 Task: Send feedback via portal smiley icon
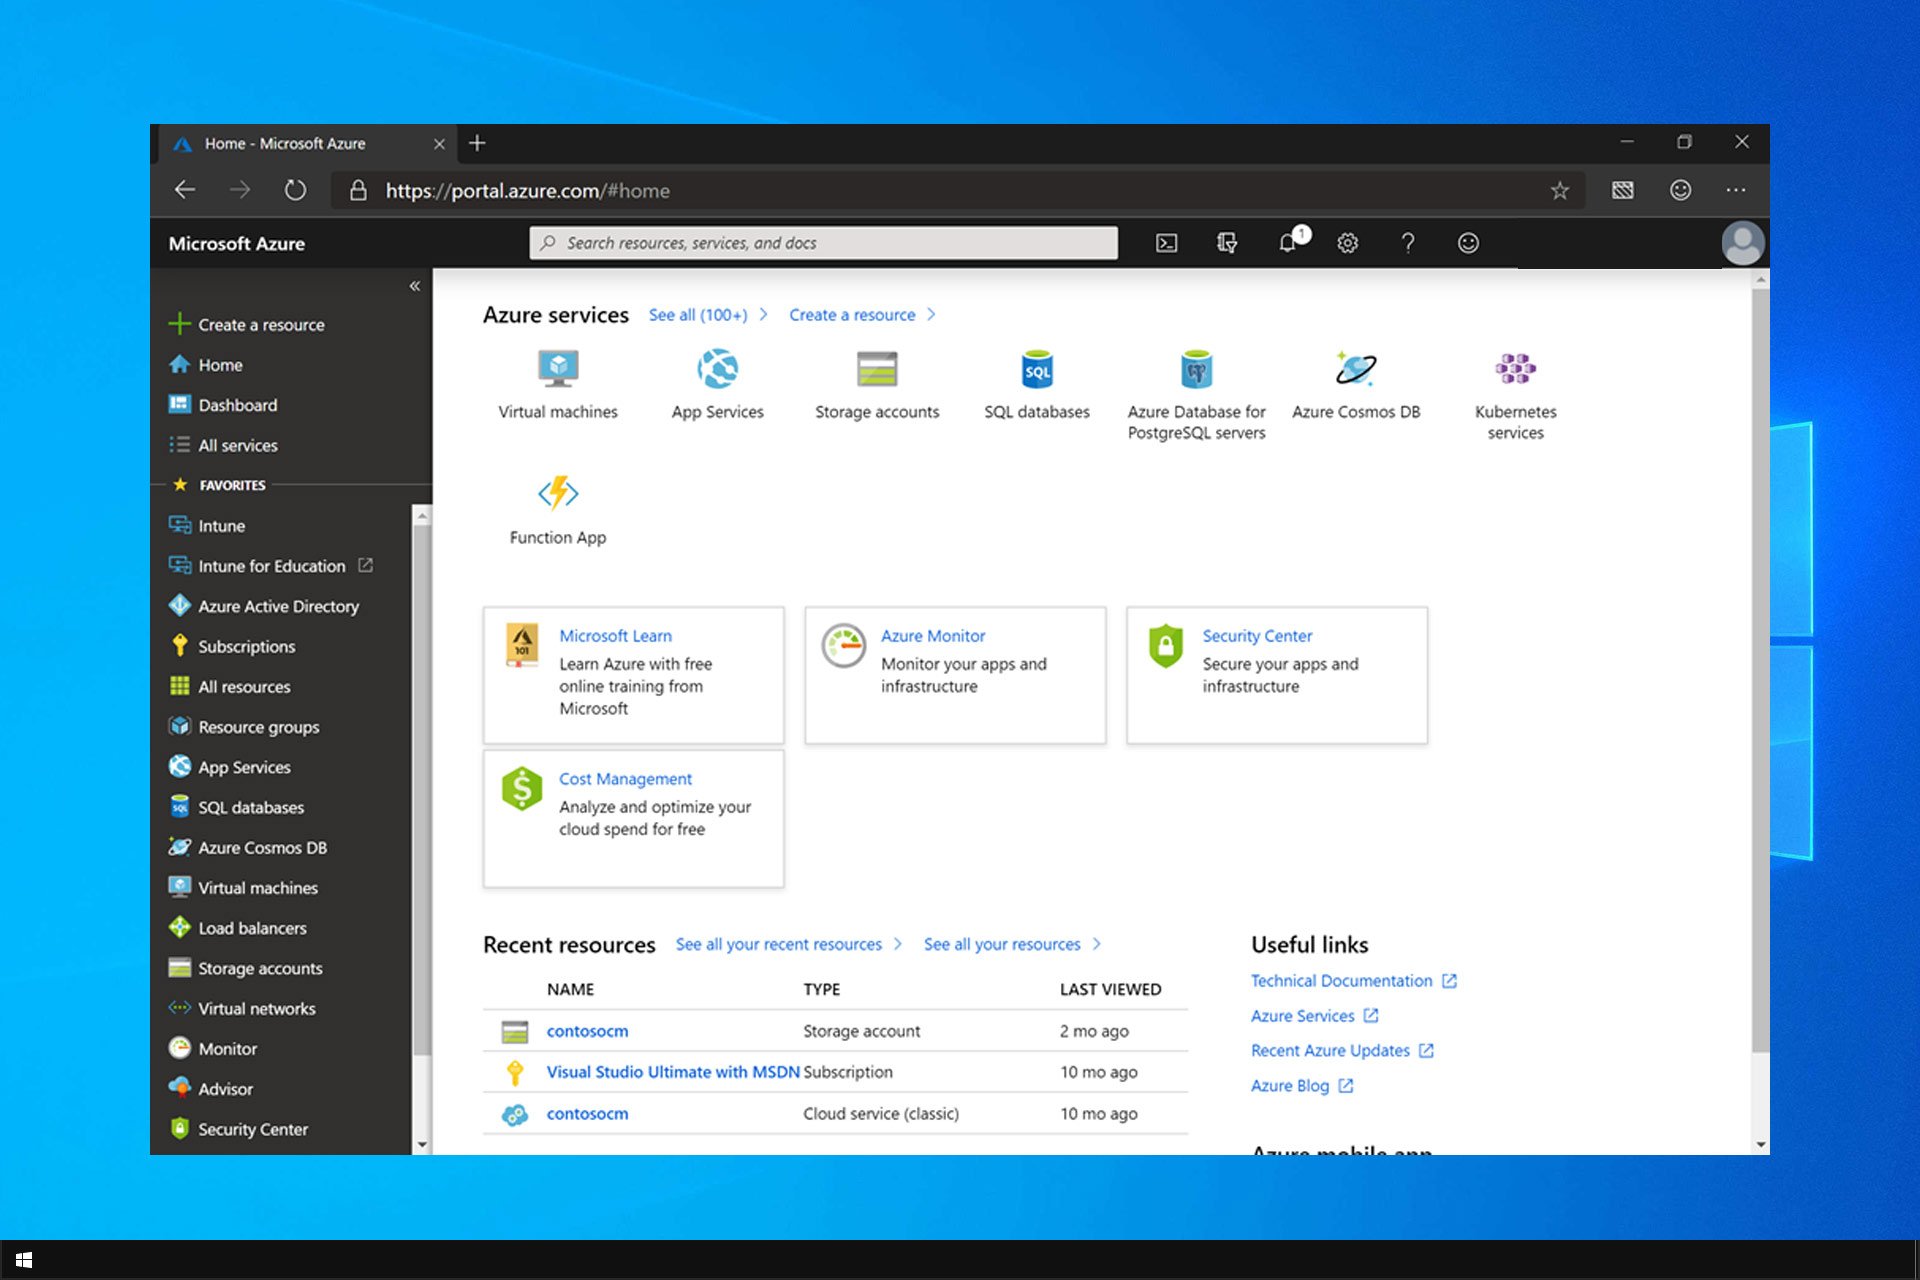(x=1468, y=243)
